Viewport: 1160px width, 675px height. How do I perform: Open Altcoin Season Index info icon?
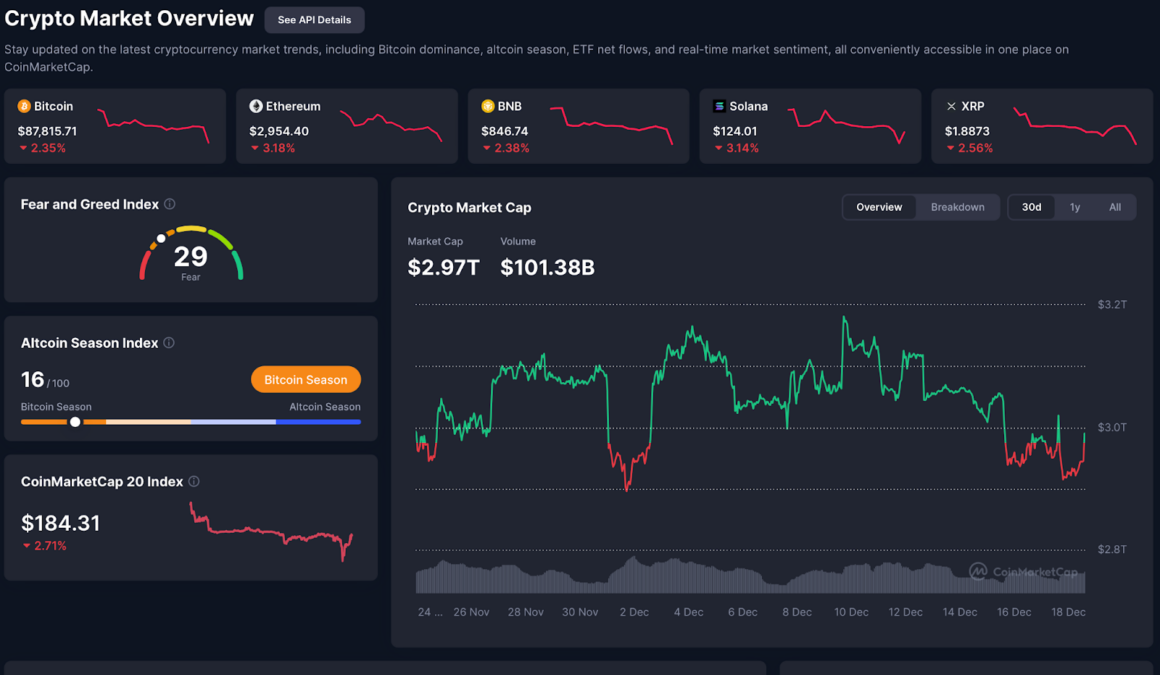click(x=169, y=343)
